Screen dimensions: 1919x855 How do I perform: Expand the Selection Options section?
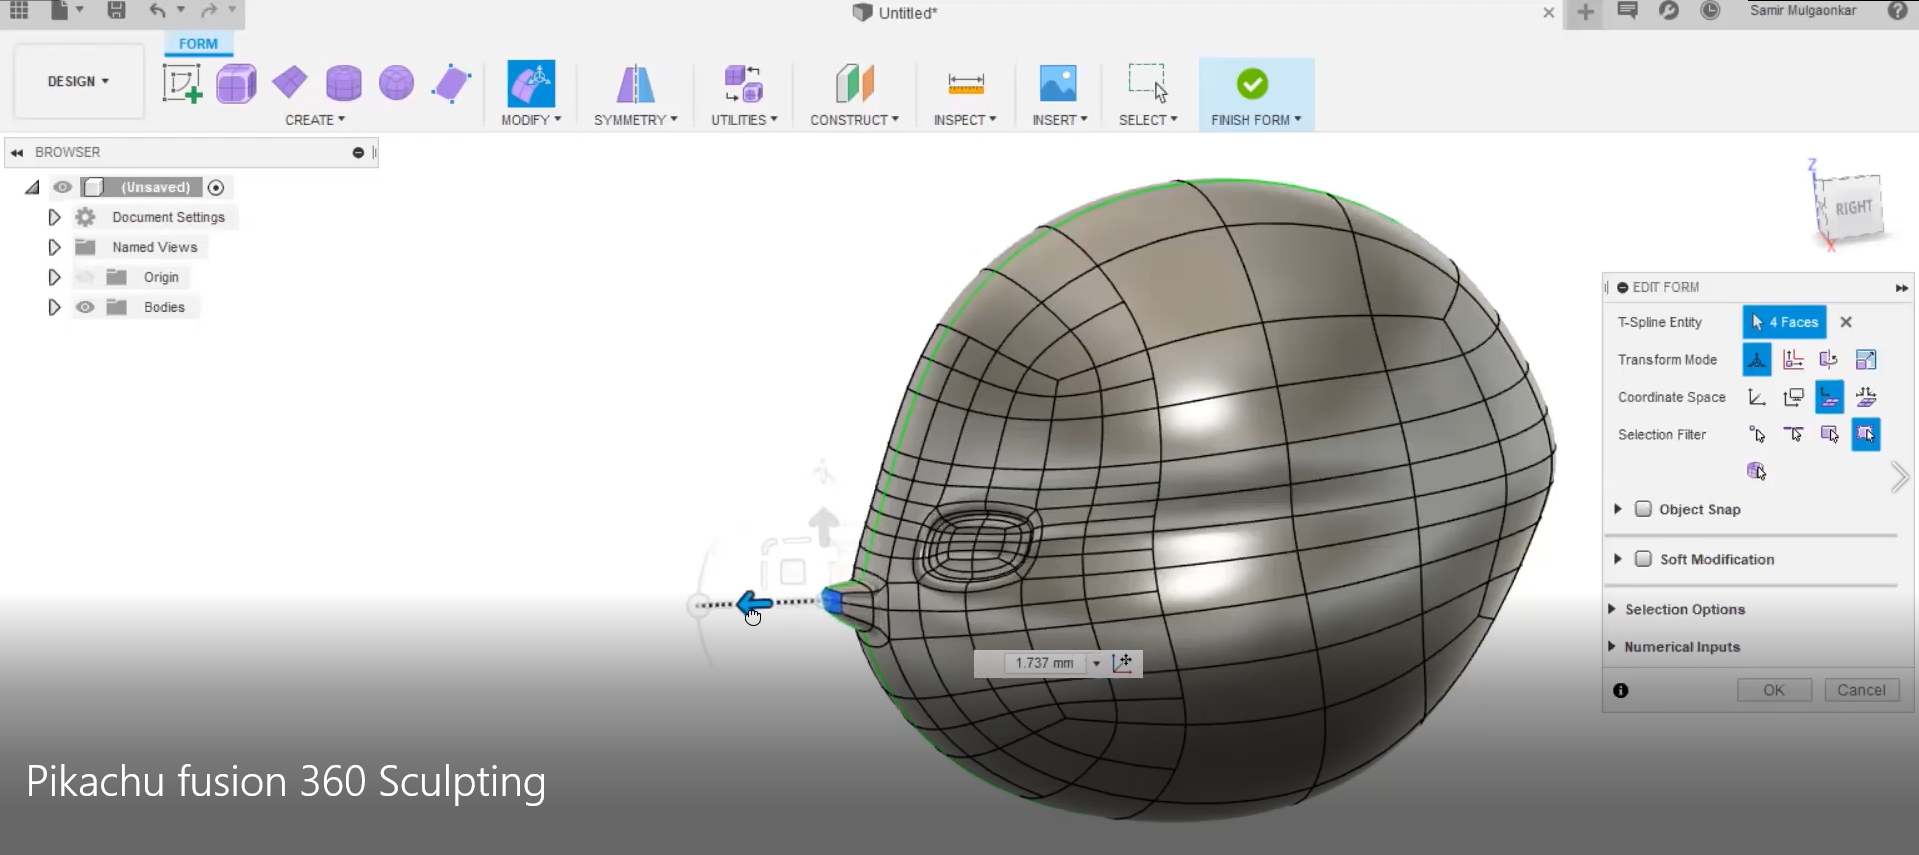(1612, 609)
